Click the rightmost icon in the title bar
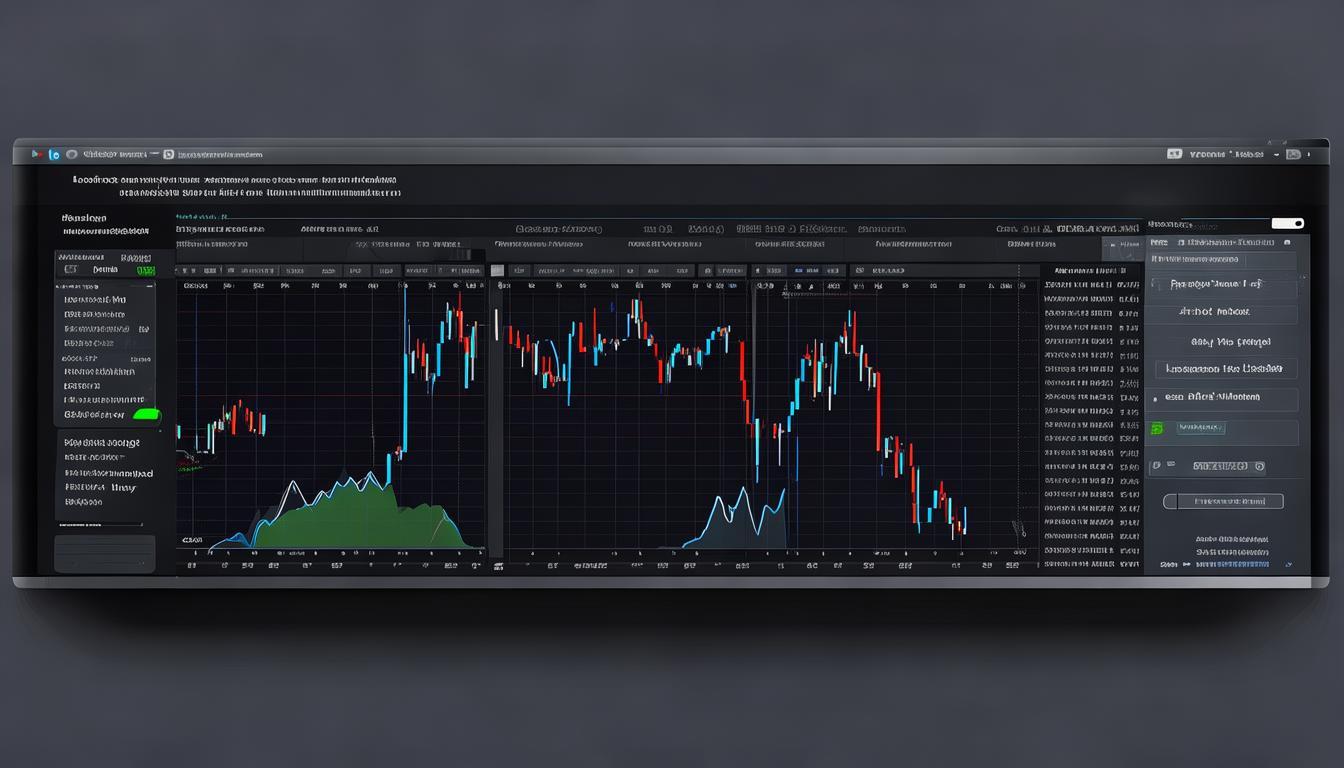Image resolution: width=1344 pixels, height=768 pixels. click(1293, 154)
